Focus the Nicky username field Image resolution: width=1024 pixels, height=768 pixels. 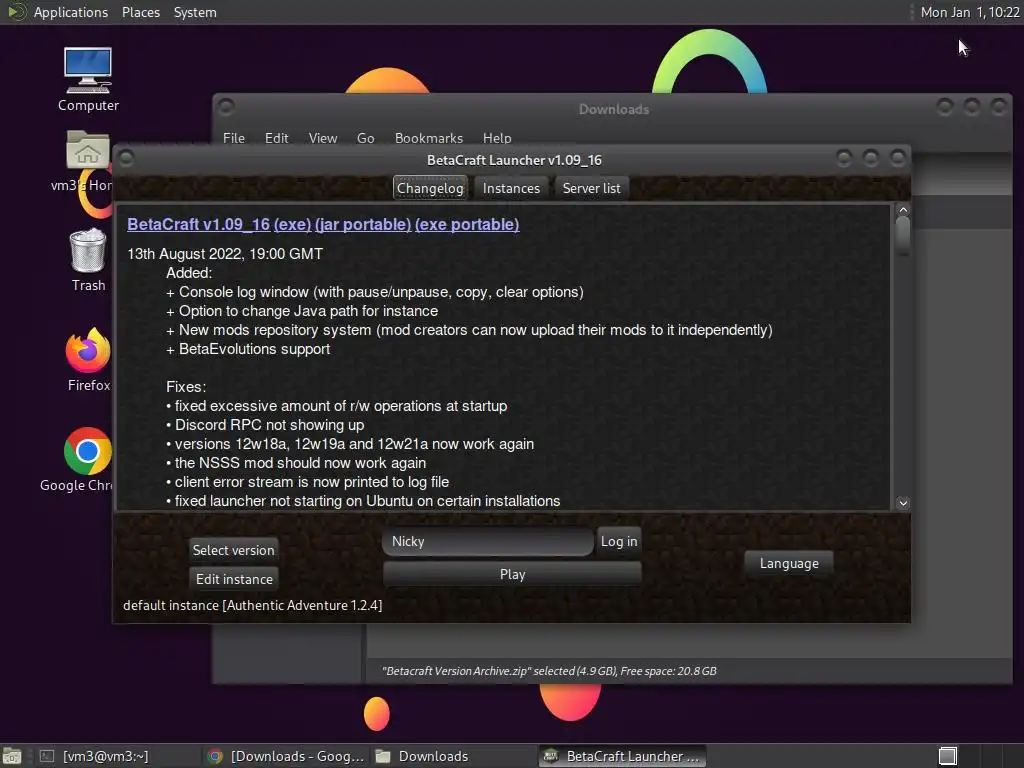487,541
